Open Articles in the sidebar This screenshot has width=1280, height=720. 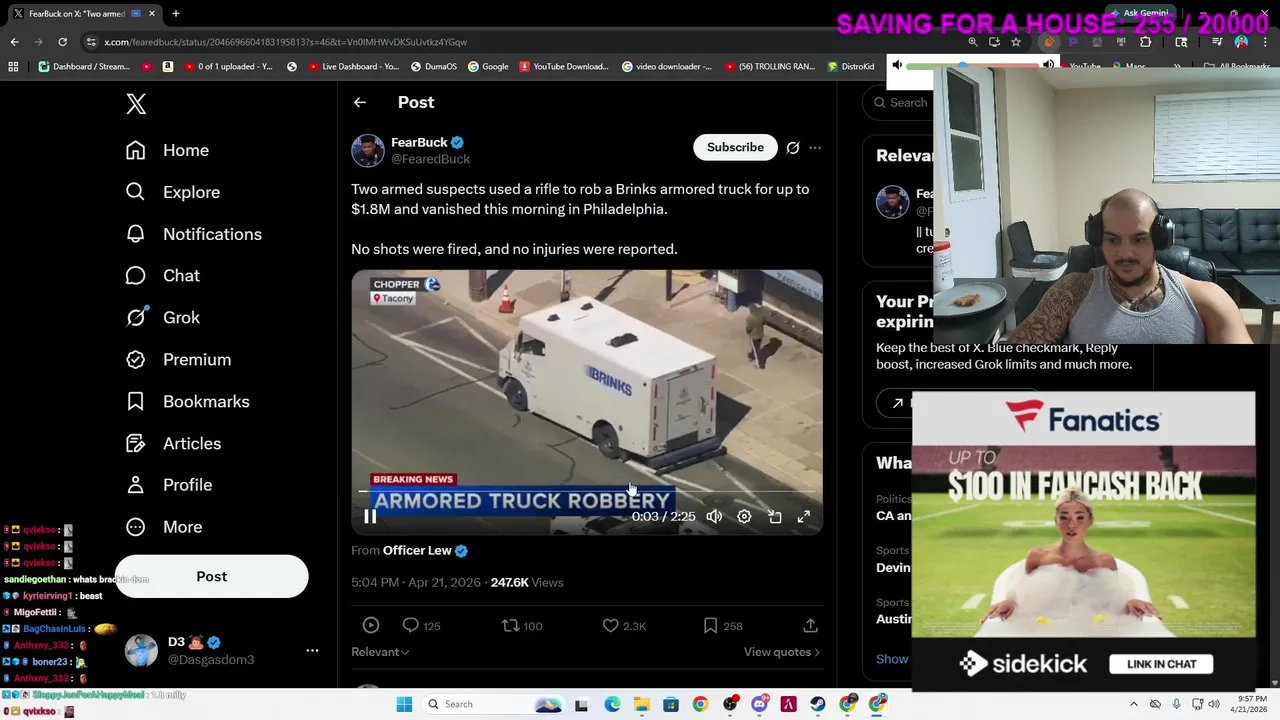(x=173, y=443)
